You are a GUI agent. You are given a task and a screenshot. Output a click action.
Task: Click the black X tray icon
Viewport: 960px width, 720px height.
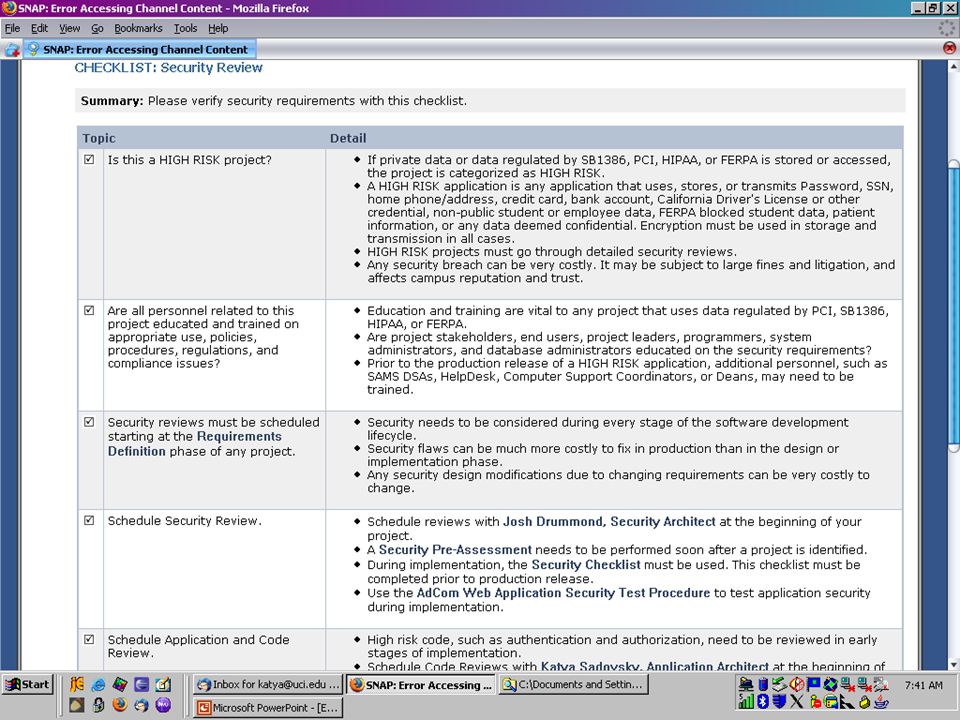(x=797, y=702)
